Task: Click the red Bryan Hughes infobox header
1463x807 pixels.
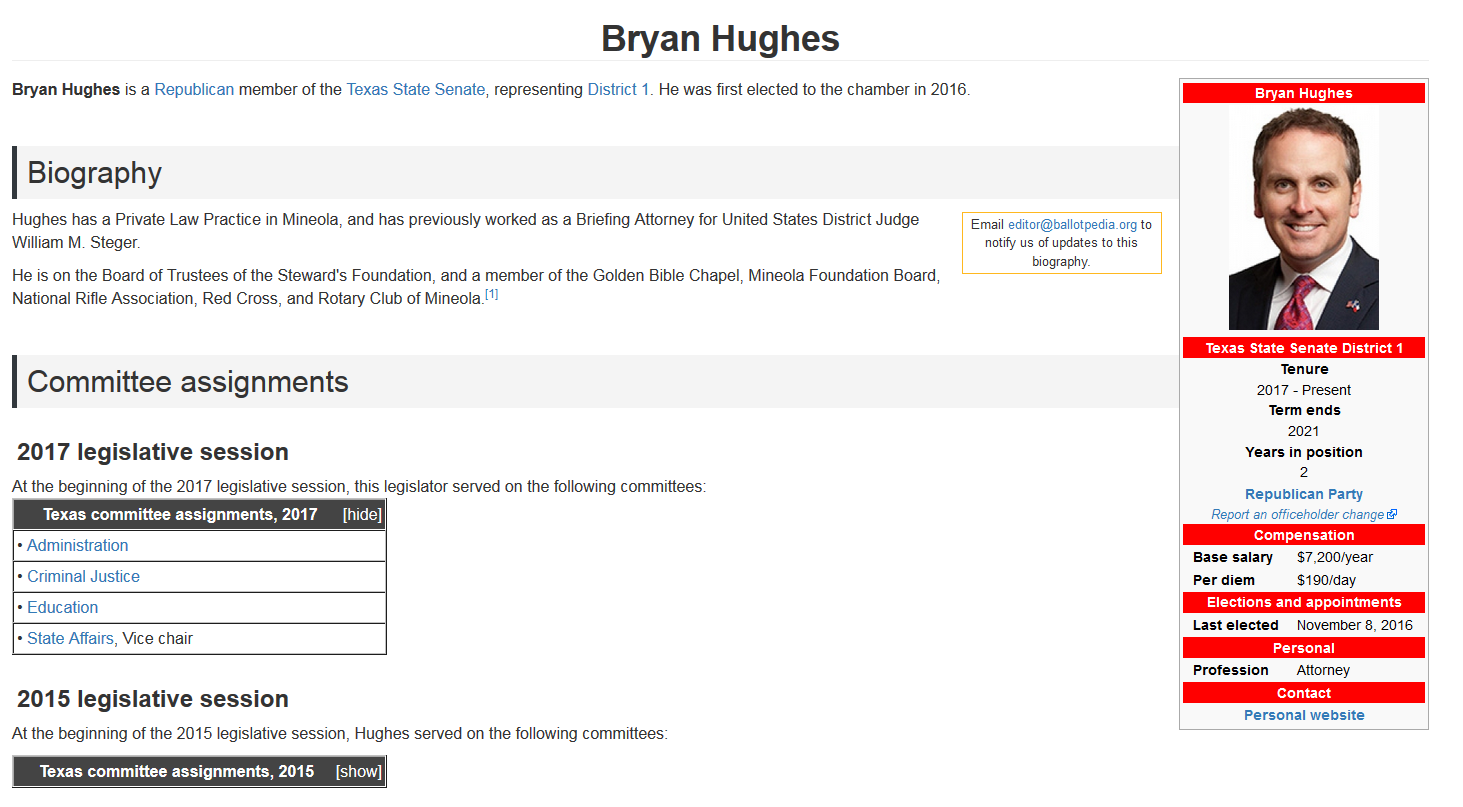Action: coord(1303,93)
